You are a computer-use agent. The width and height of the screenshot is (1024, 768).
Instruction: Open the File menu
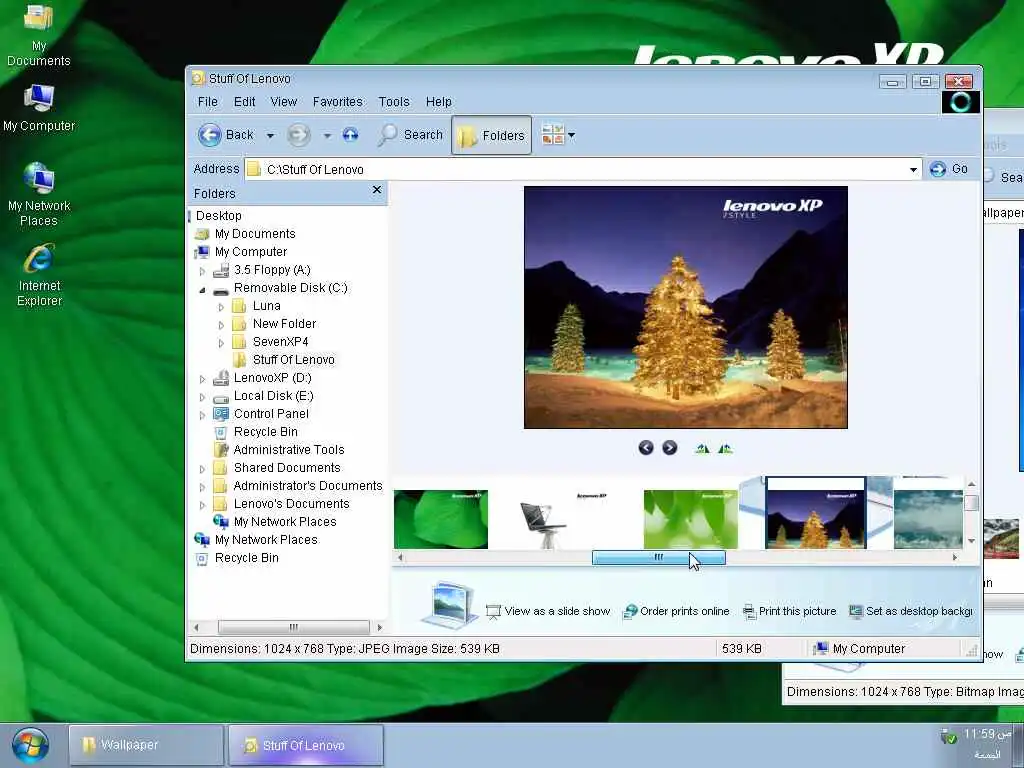[x=208, y=102]
